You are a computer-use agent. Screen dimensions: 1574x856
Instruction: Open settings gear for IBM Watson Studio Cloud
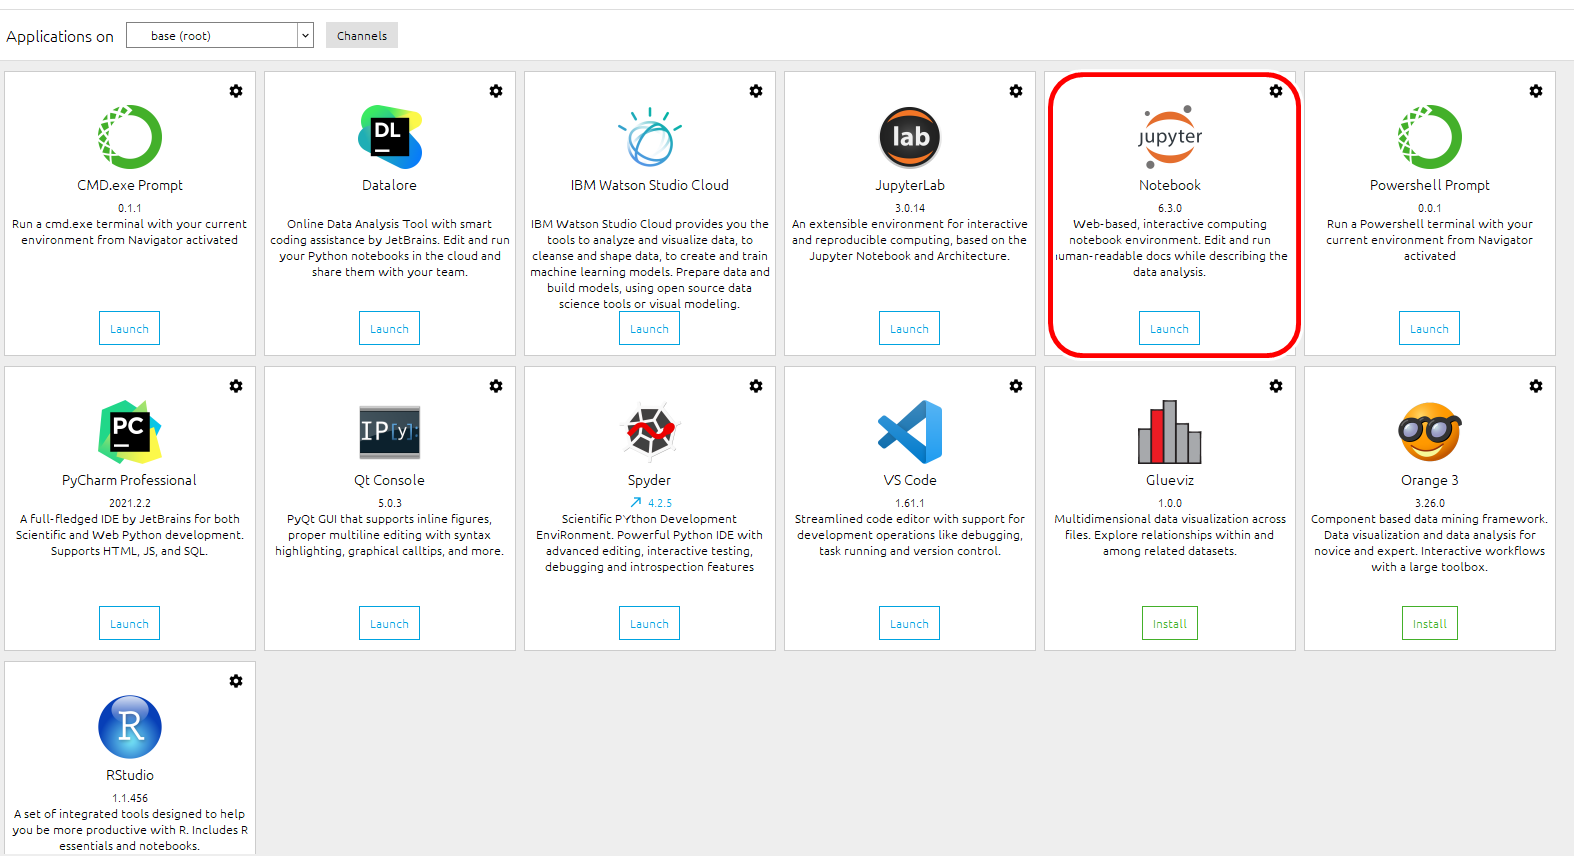click(x=756, y=91)
